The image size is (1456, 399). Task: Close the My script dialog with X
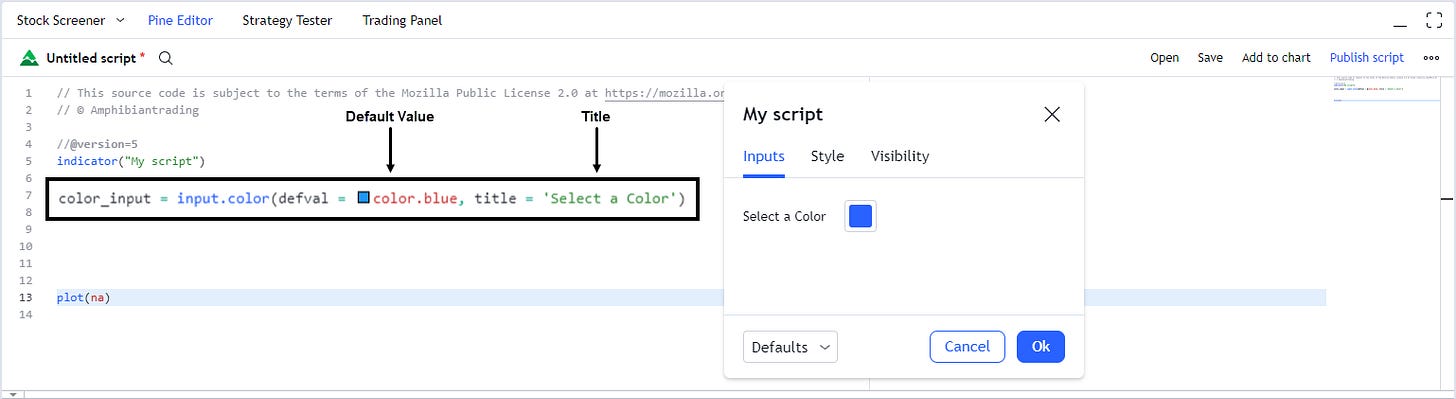[1052, 114]
